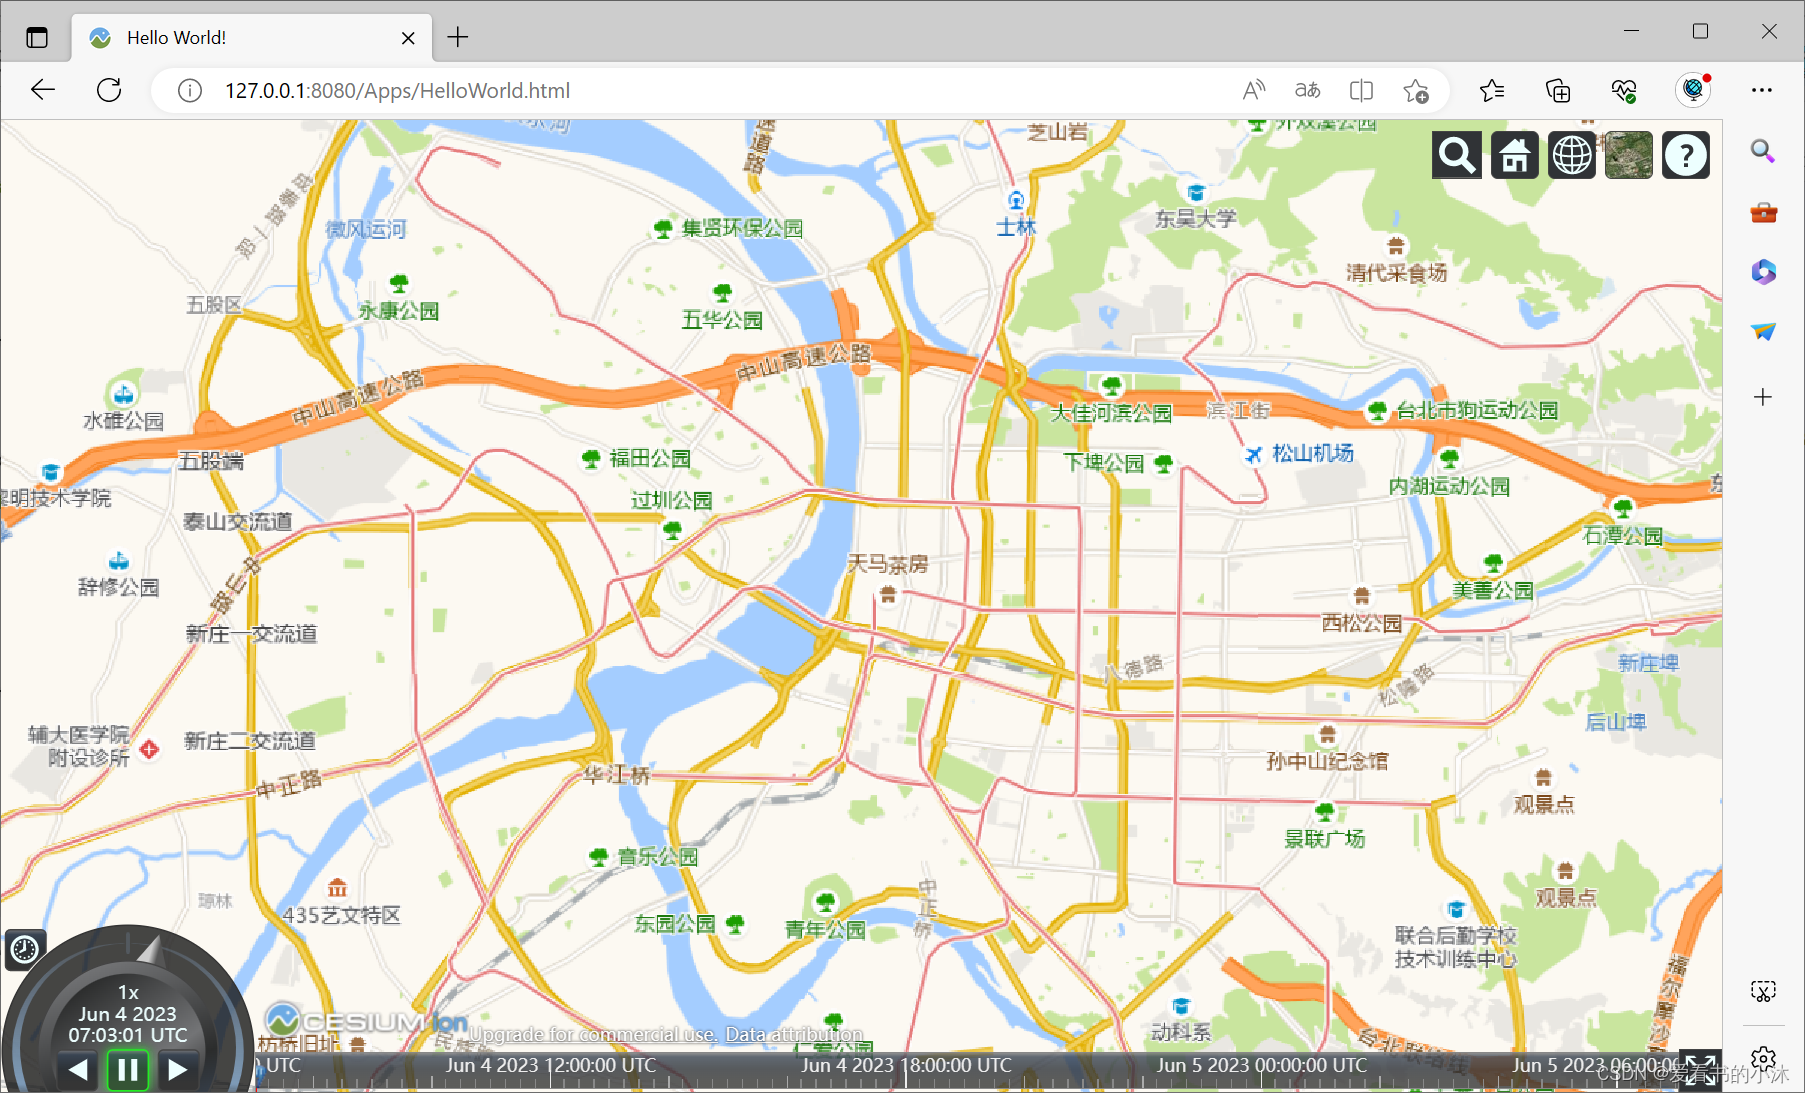
Task: Click the 集贤环保公园 park label
Action: point(742,228)
